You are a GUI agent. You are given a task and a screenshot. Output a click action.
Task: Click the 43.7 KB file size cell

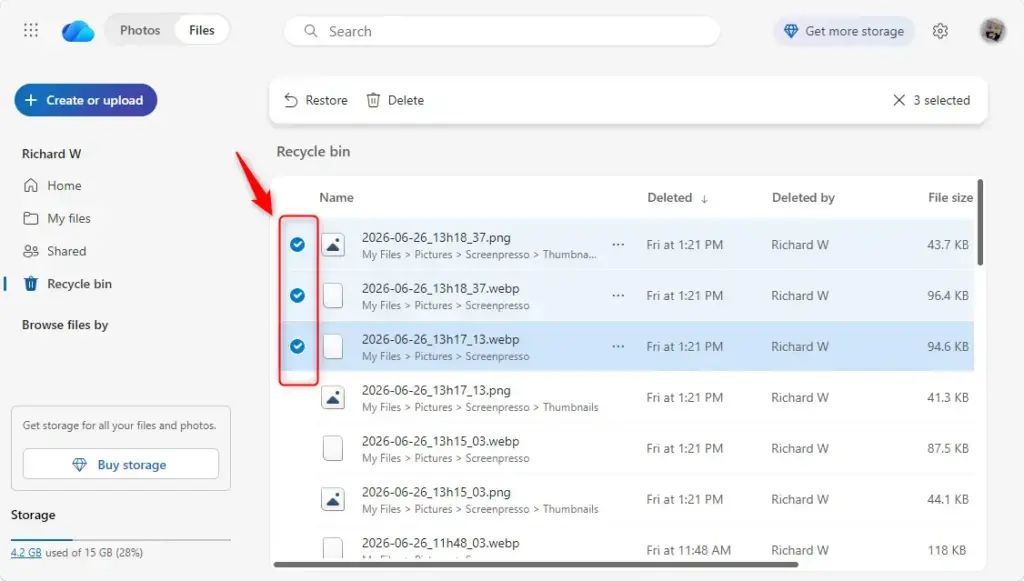(x=948, y=245)
